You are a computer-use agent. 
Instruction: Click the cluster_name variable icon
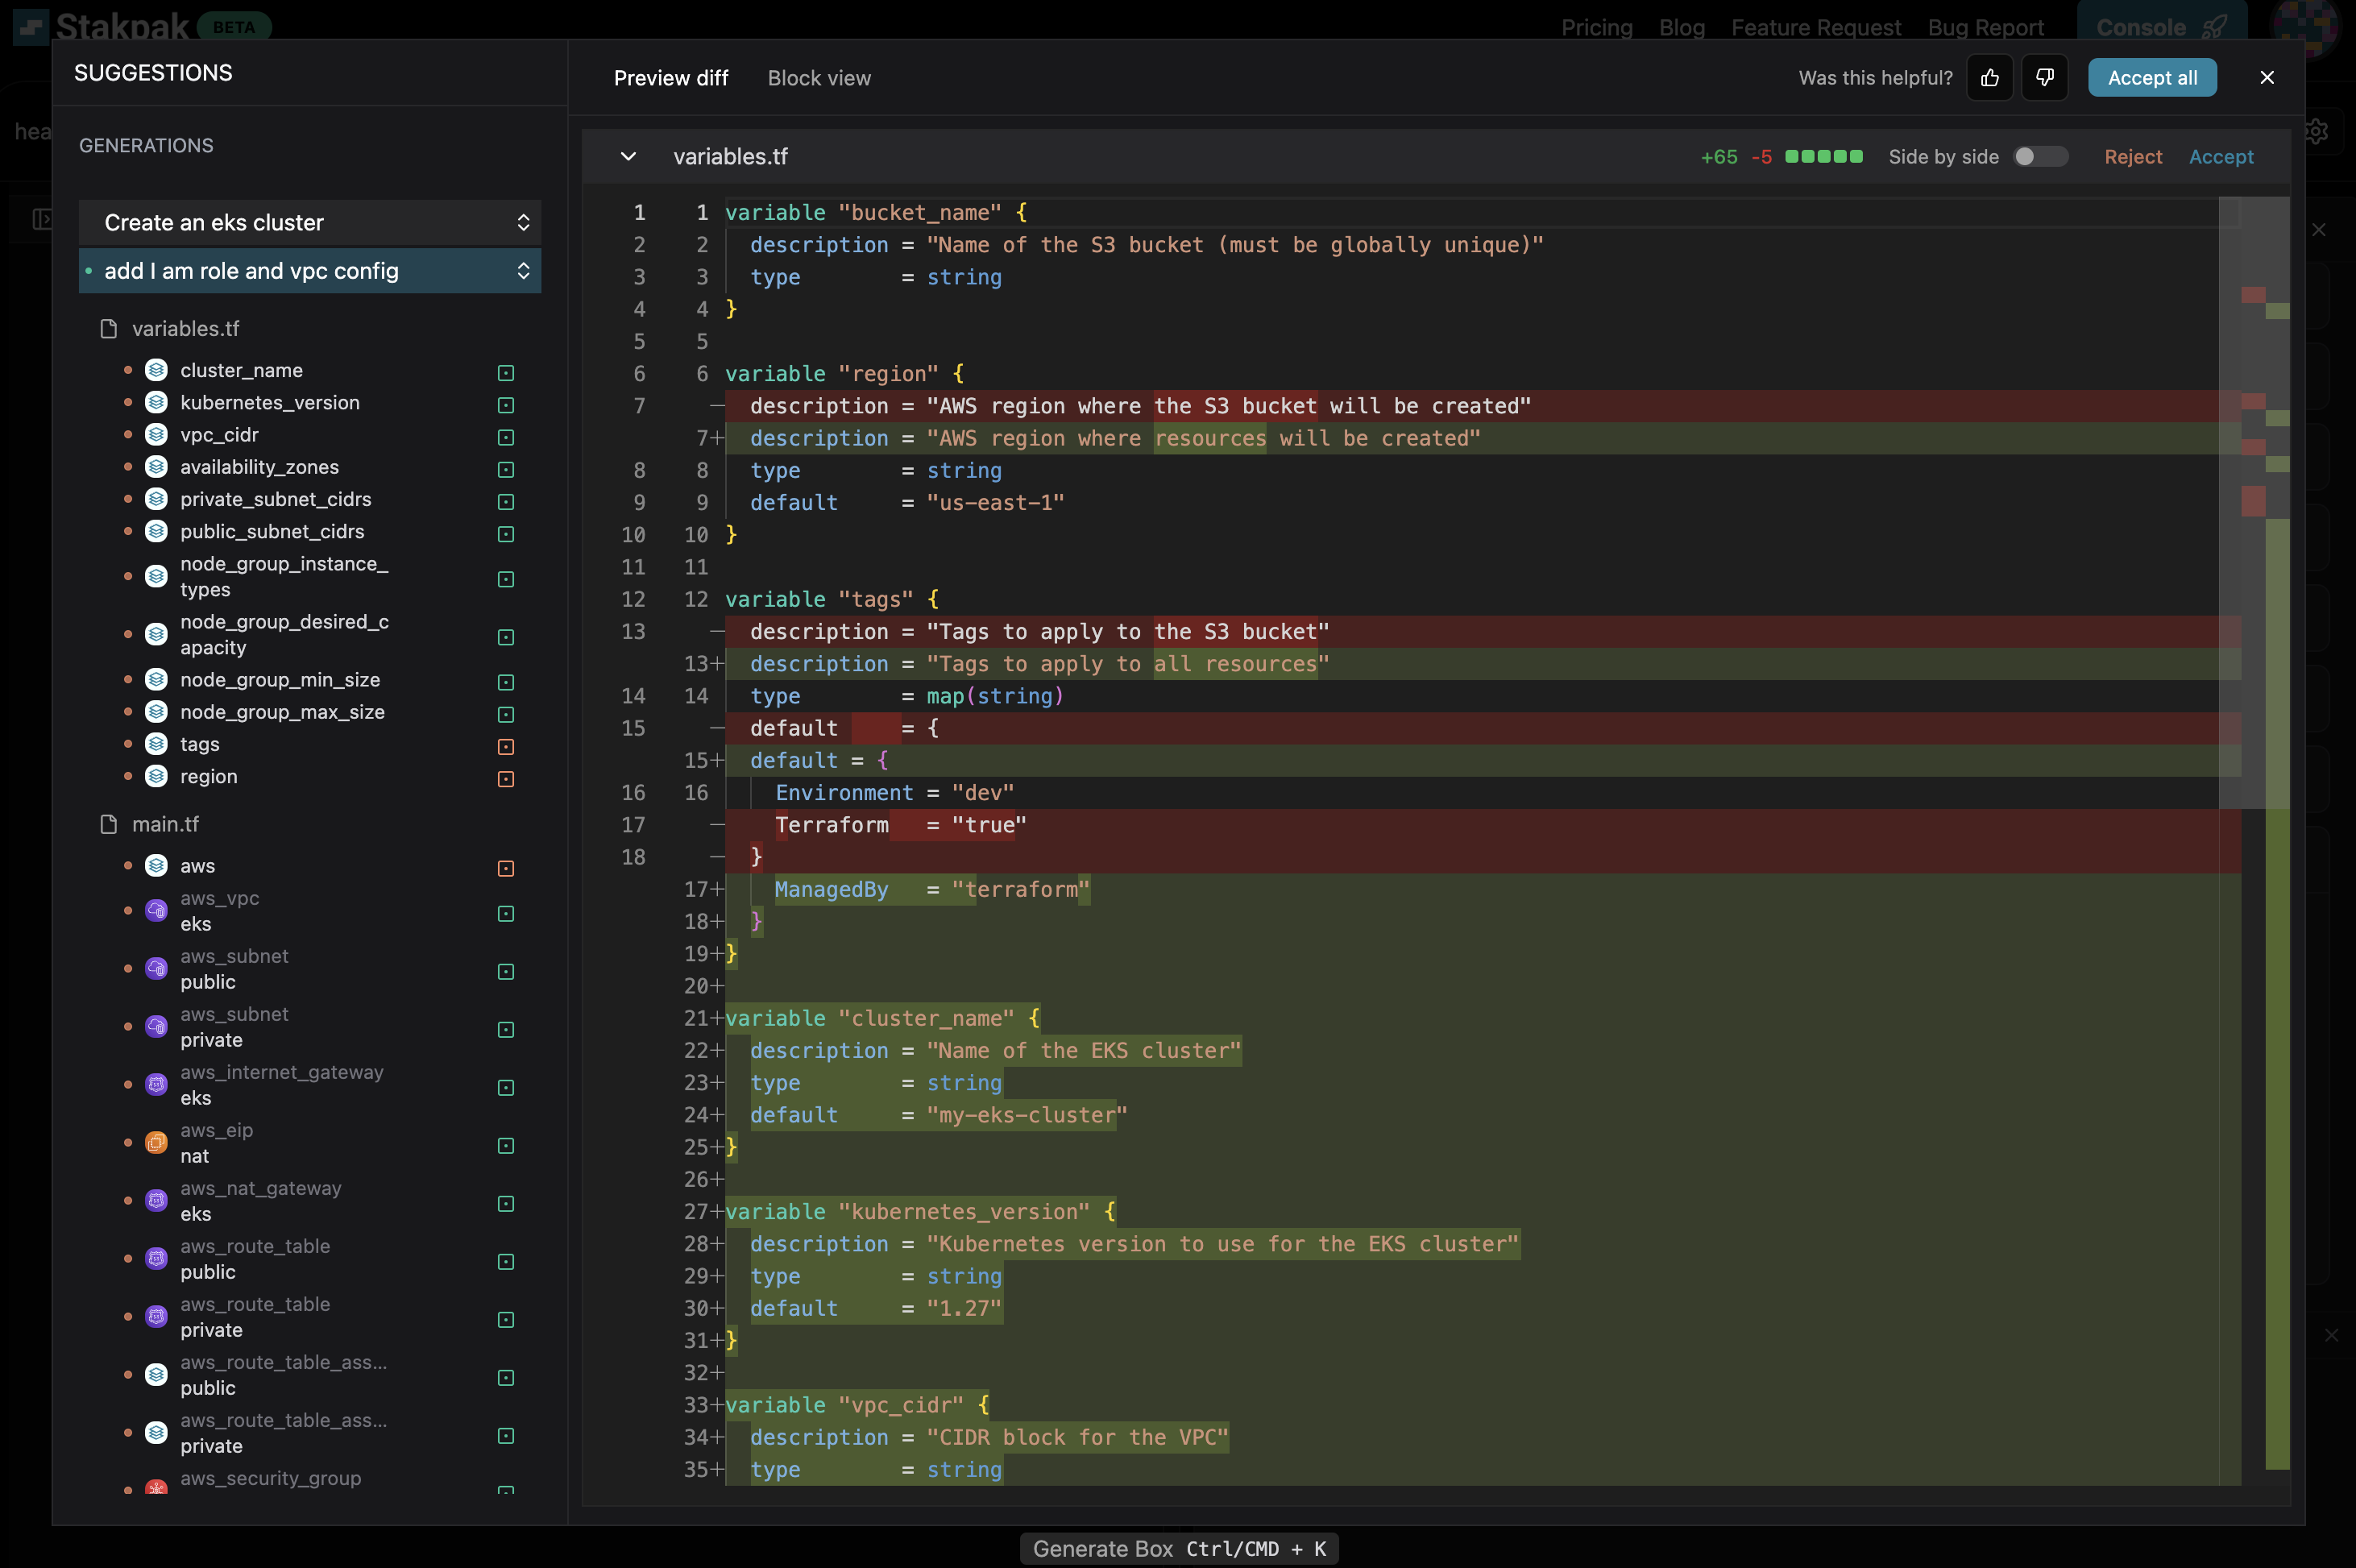156,370
